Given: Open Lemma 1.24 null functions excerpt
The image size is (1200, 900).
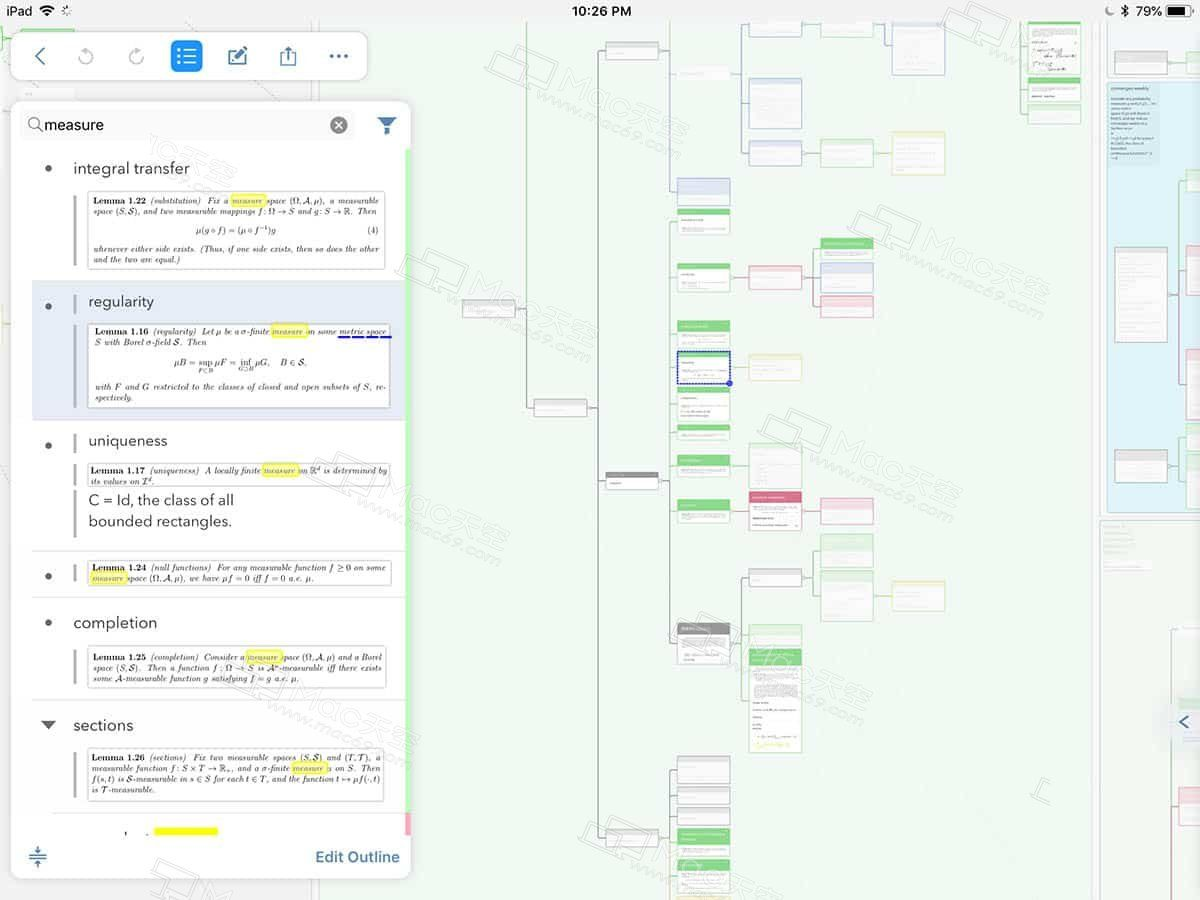Looking at the screenshot, I should click(x=239, y=573).
